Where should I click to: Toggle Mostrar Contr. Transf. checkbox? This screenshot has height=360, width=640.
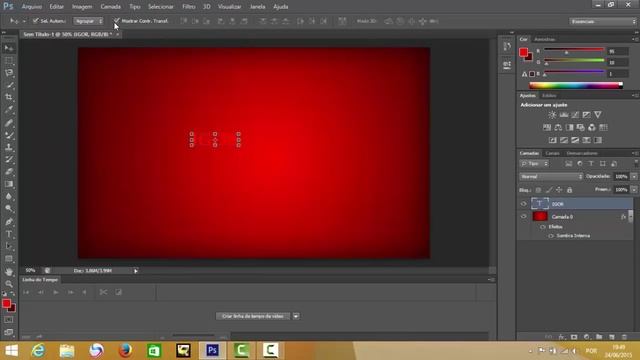pos(117,20)
